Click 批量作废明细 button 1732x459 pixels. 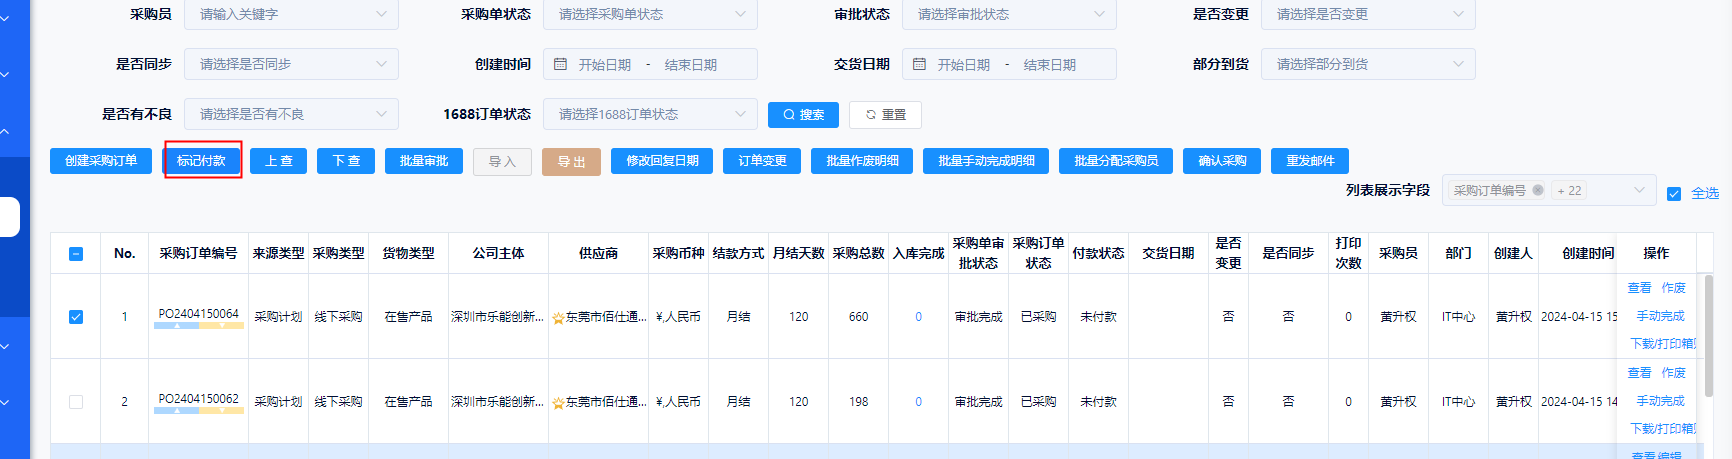click(x=862, y=161)
